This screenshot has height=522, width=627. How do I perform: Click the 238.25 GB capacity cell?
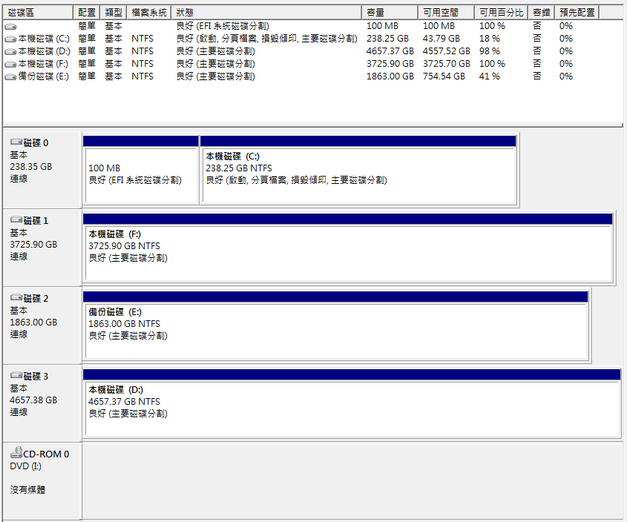tap(387, 39)
